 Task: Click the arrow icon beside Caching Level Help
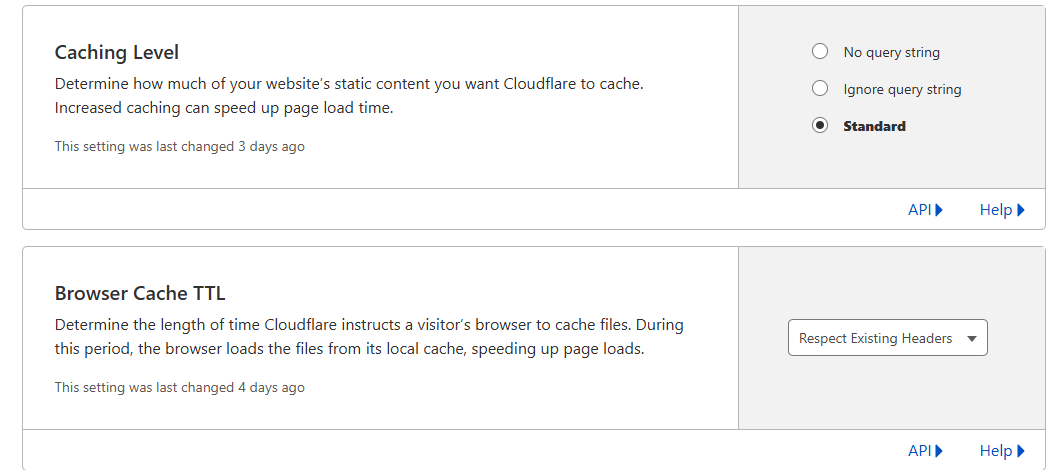1021,210
